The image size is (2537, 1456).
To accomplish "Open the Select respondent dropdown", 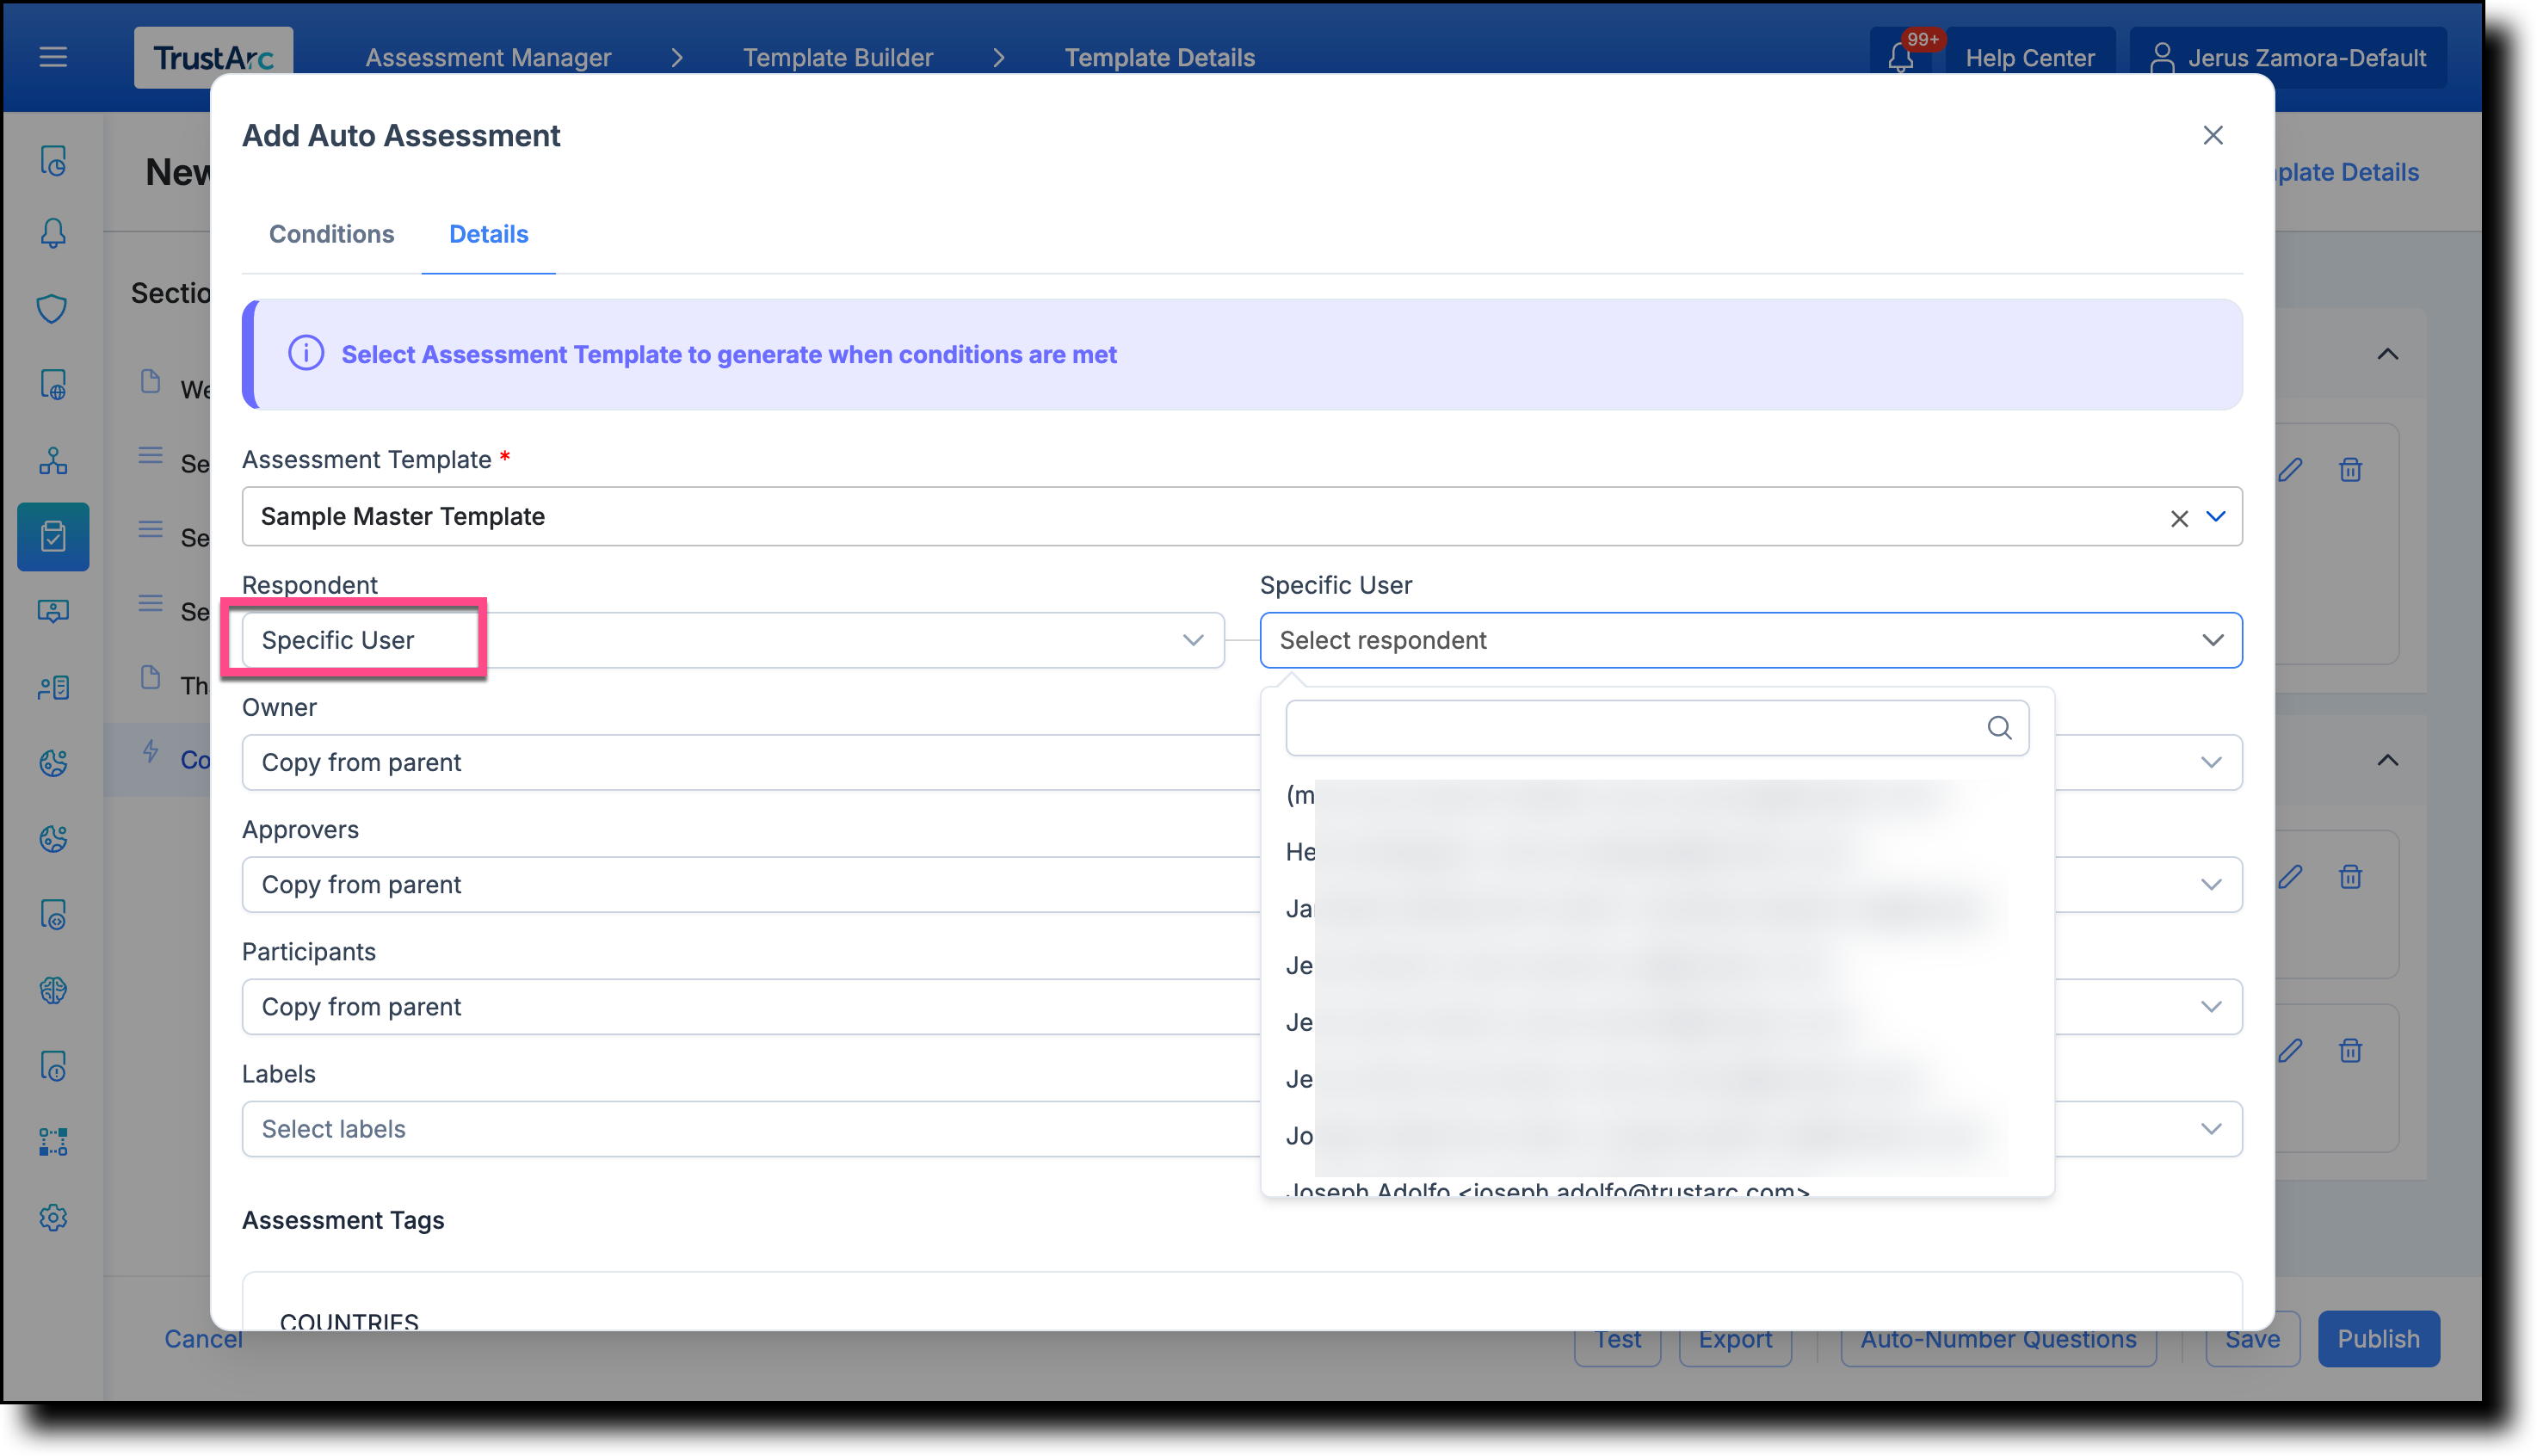I will tap(1750, 640).
